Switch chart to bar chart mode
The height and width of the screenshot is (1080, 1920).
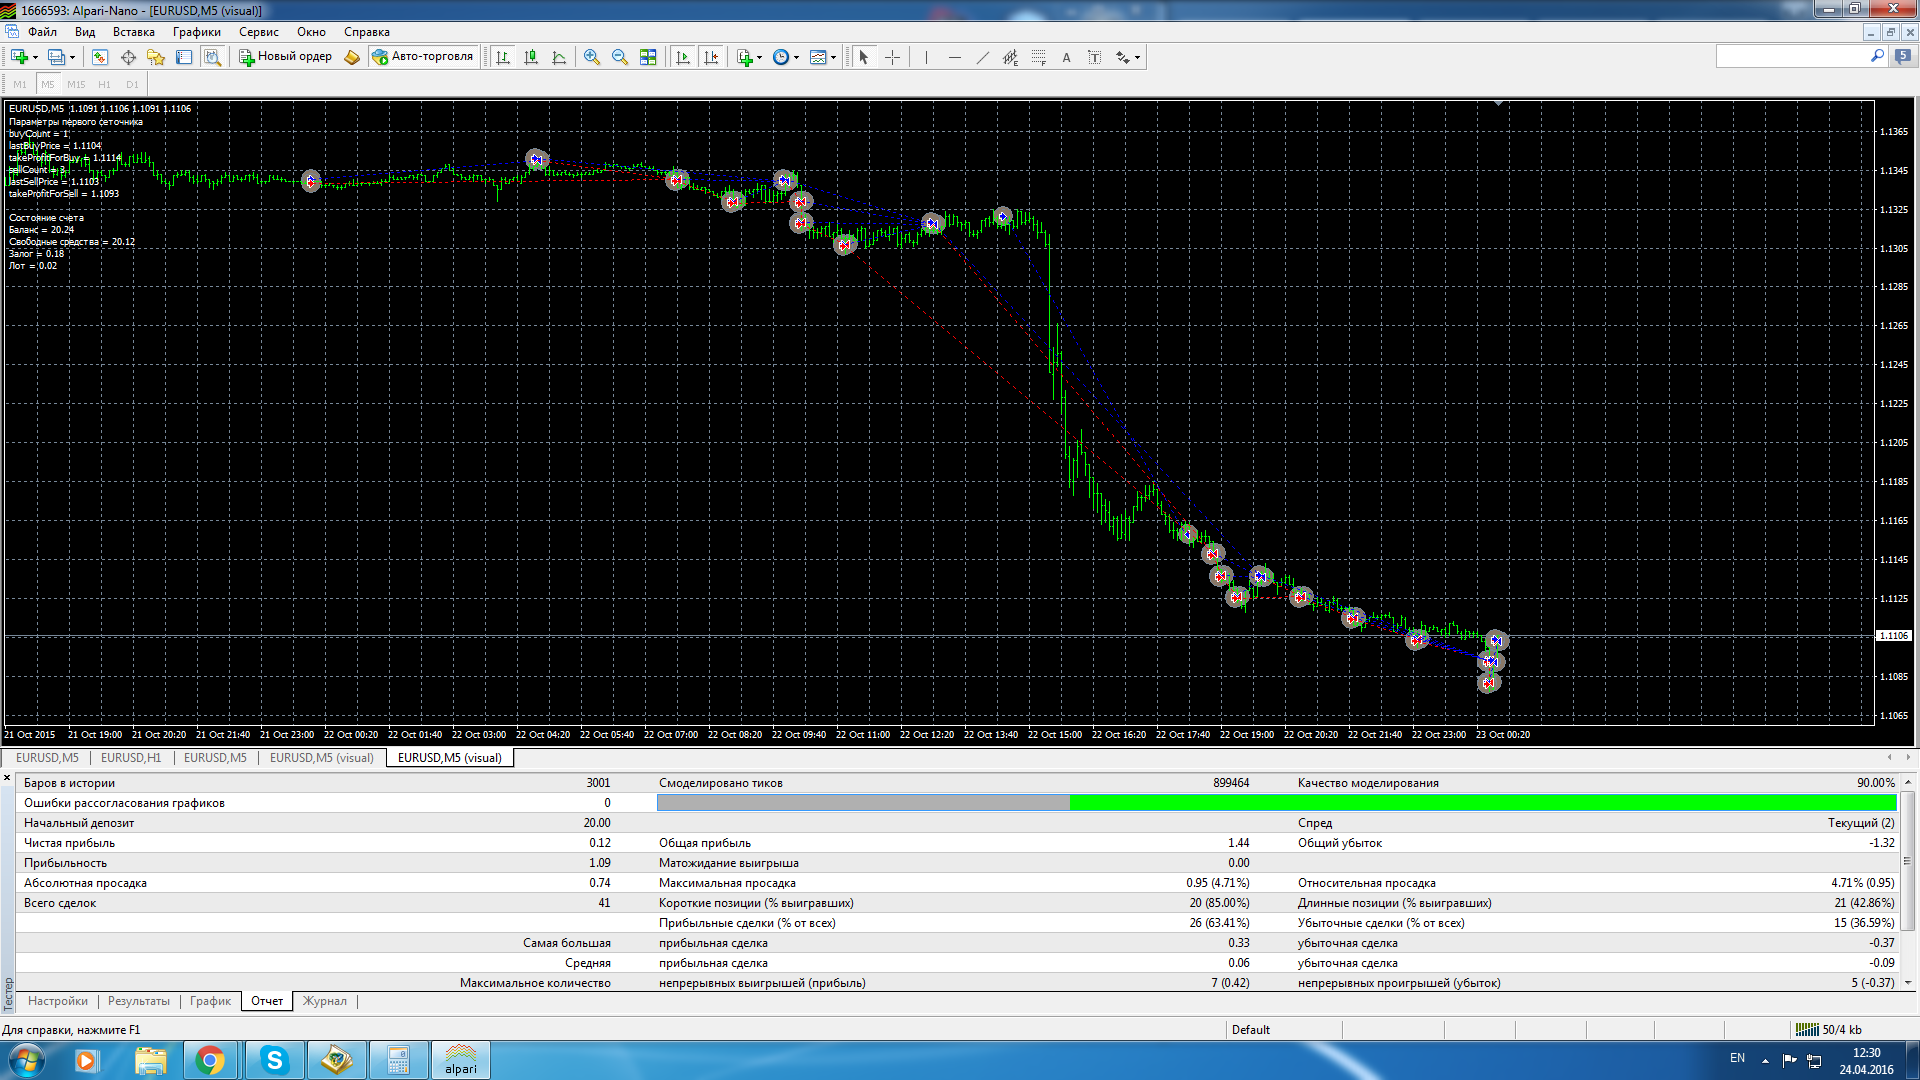coord(503,57)
